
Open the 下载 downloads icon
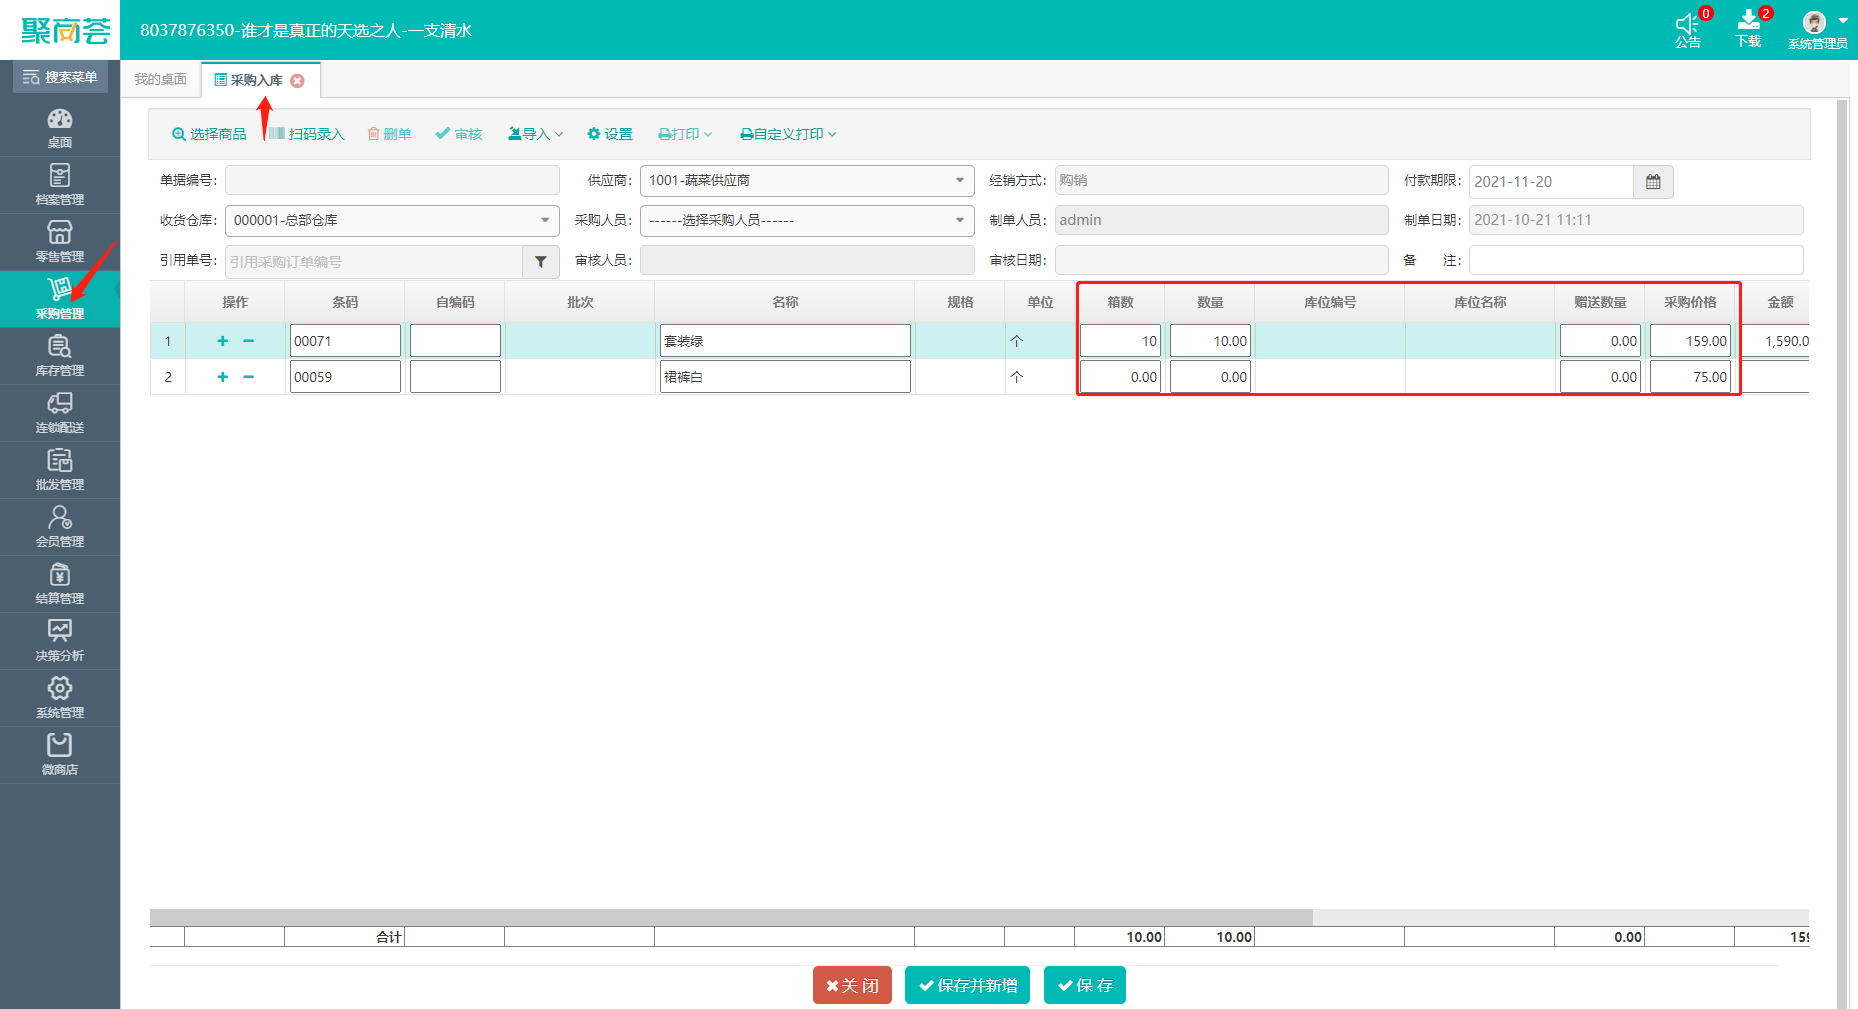point(1749,30)
